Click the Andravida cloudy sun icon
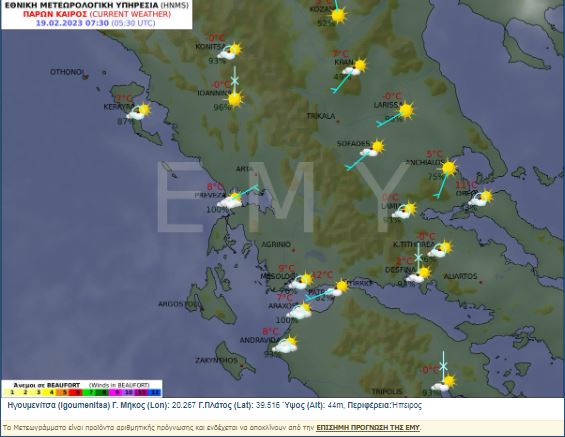Screen dimensions: 565x437 [x=285, y=345]
